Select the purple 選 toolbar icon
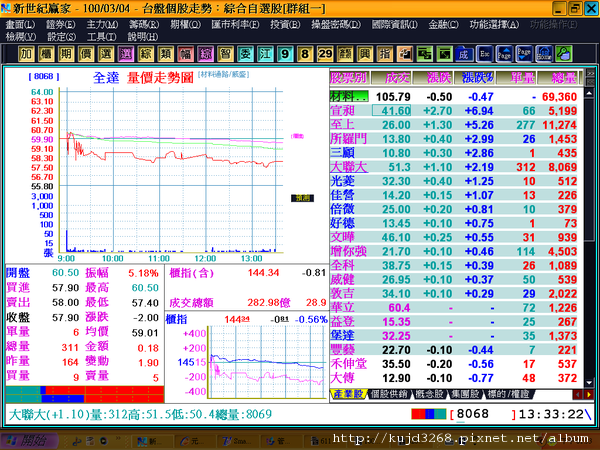 point(126,54)
